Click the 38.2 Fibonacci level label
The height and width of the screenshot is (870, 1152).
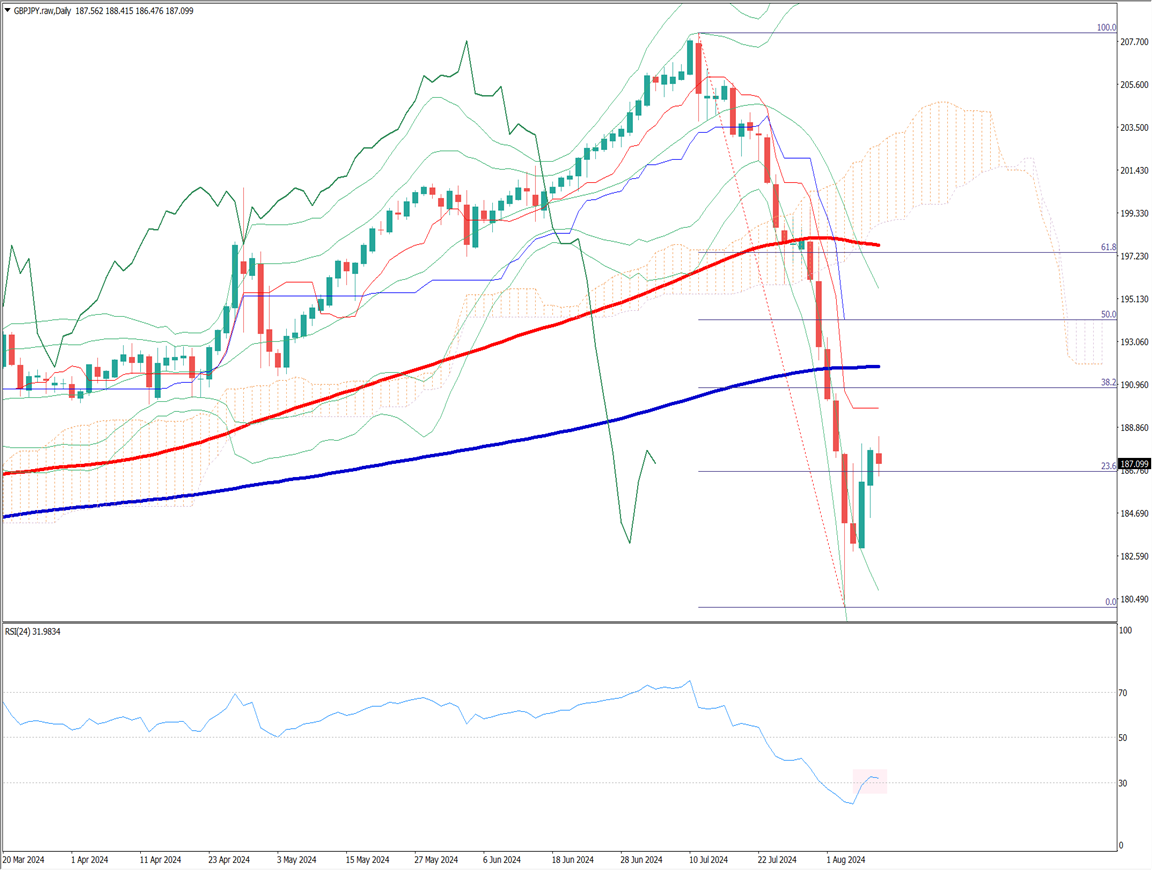1108,382
